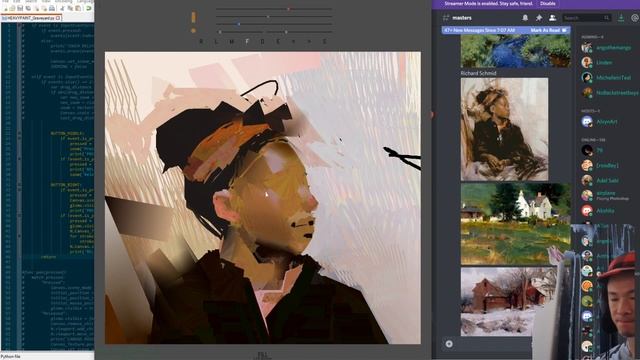Select member Abshila in the list
The image size is (640, 360).
[x=605, y=211]
